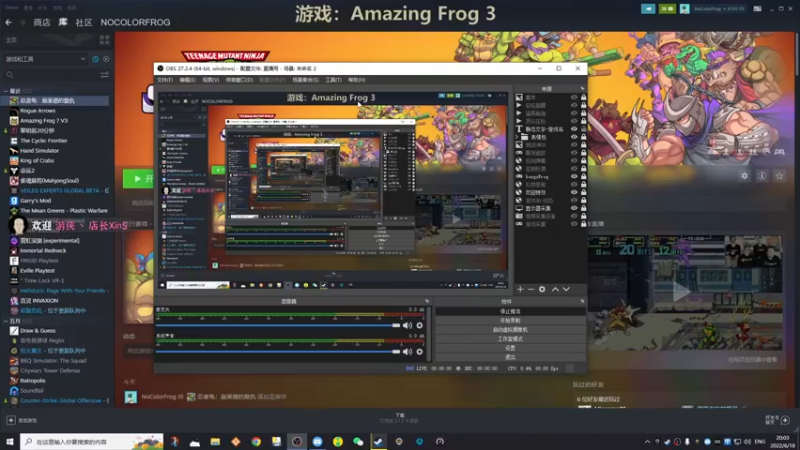Open OBS 视图(V) menu

pyautogui.click(x=211, y=80)
